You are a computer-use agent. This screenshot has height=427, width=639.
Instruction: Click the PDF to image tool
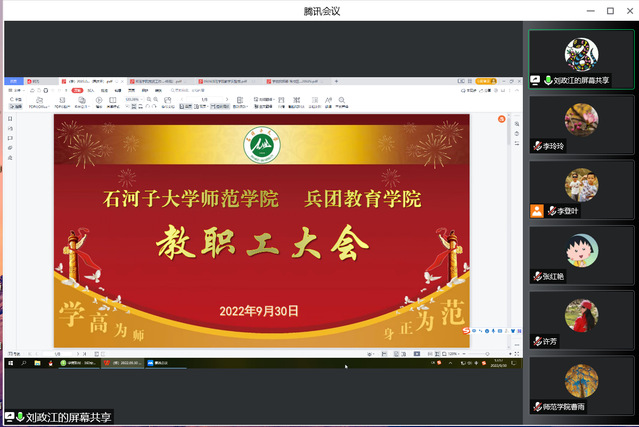[62, 102]
